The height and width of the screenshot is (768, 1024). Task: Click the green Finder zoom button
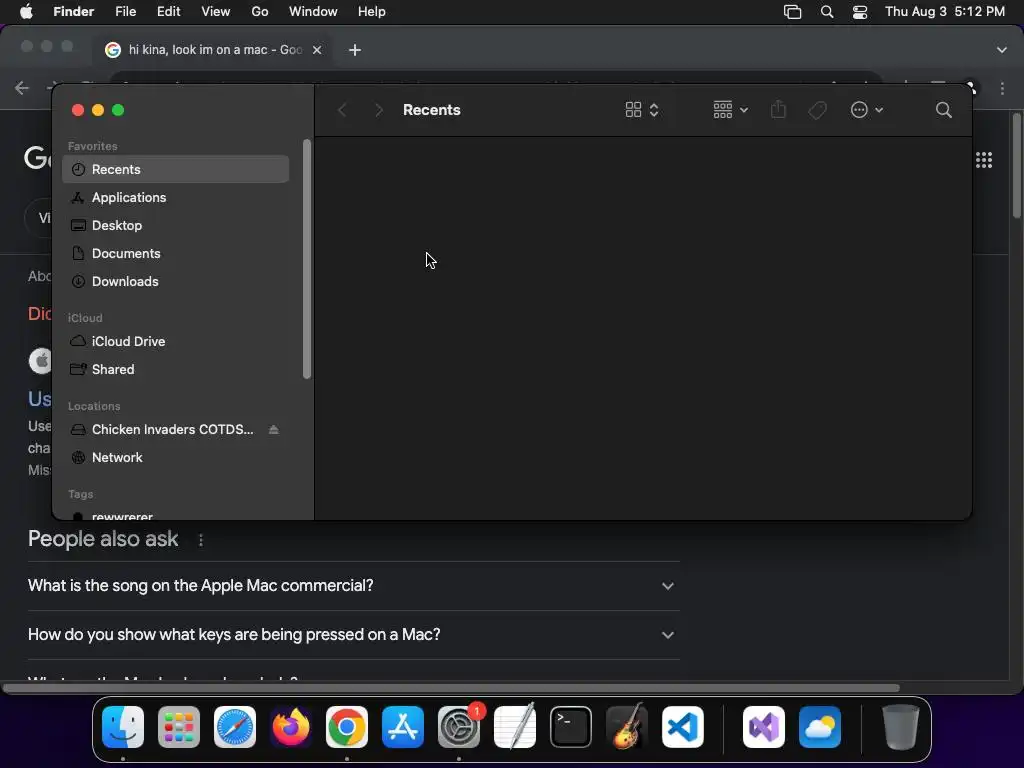click(118, 110)
